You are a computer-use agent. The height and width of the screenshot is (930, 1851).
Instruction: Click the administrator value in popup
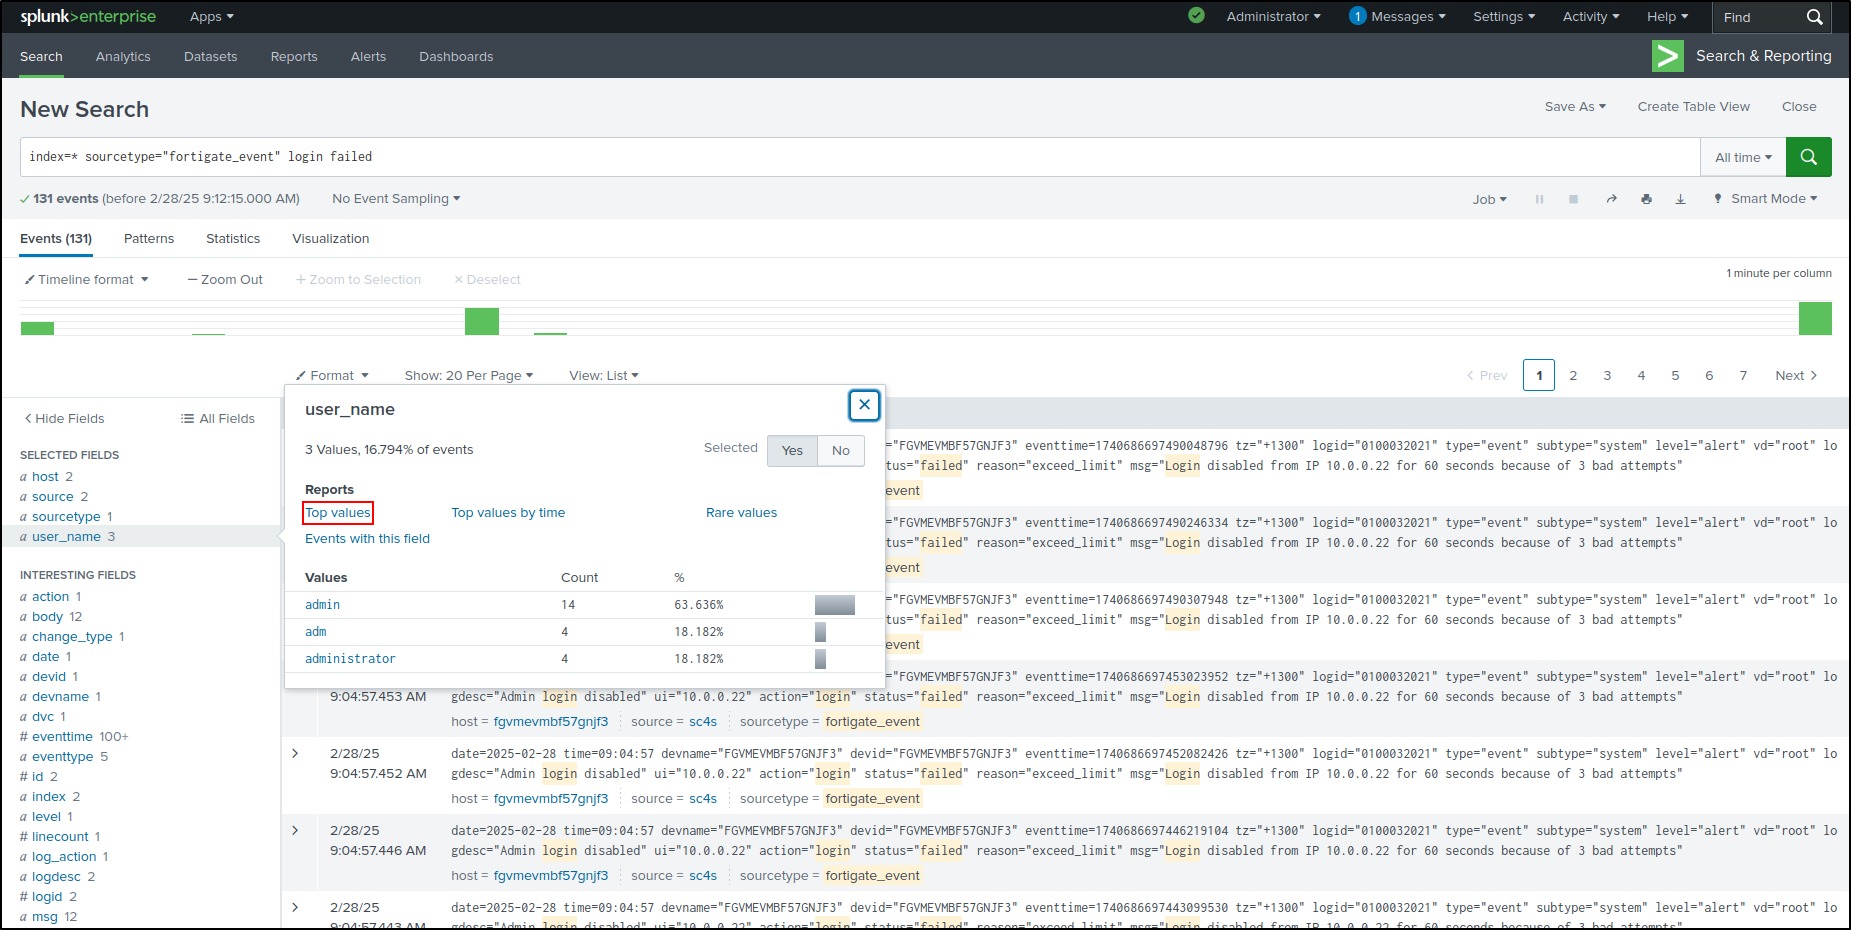point(350,659)
